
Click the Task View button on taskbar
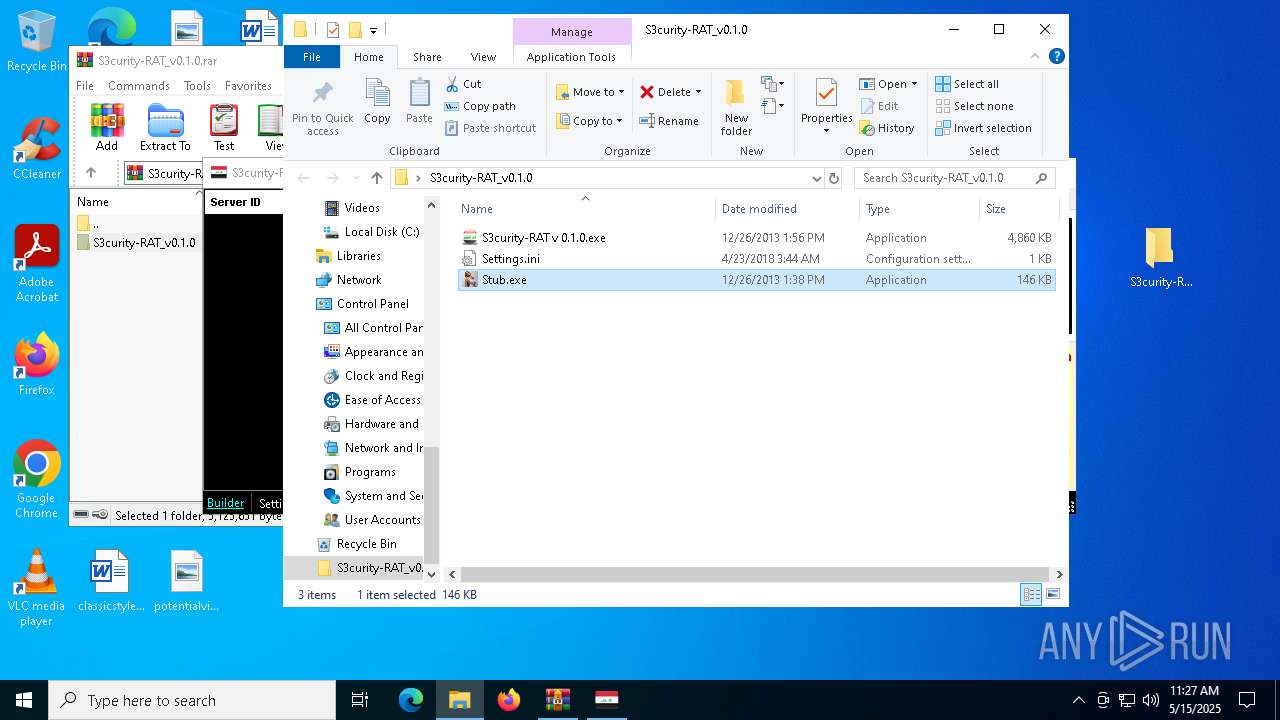[360, 700]
